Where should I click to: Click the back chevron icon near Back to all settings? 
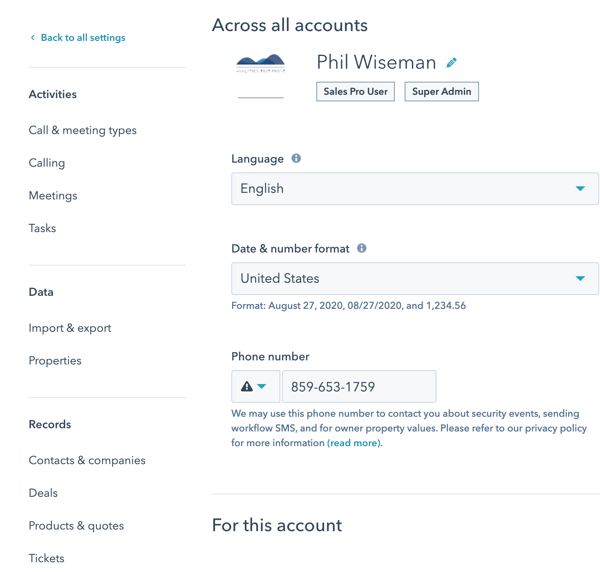coord(33,37)
